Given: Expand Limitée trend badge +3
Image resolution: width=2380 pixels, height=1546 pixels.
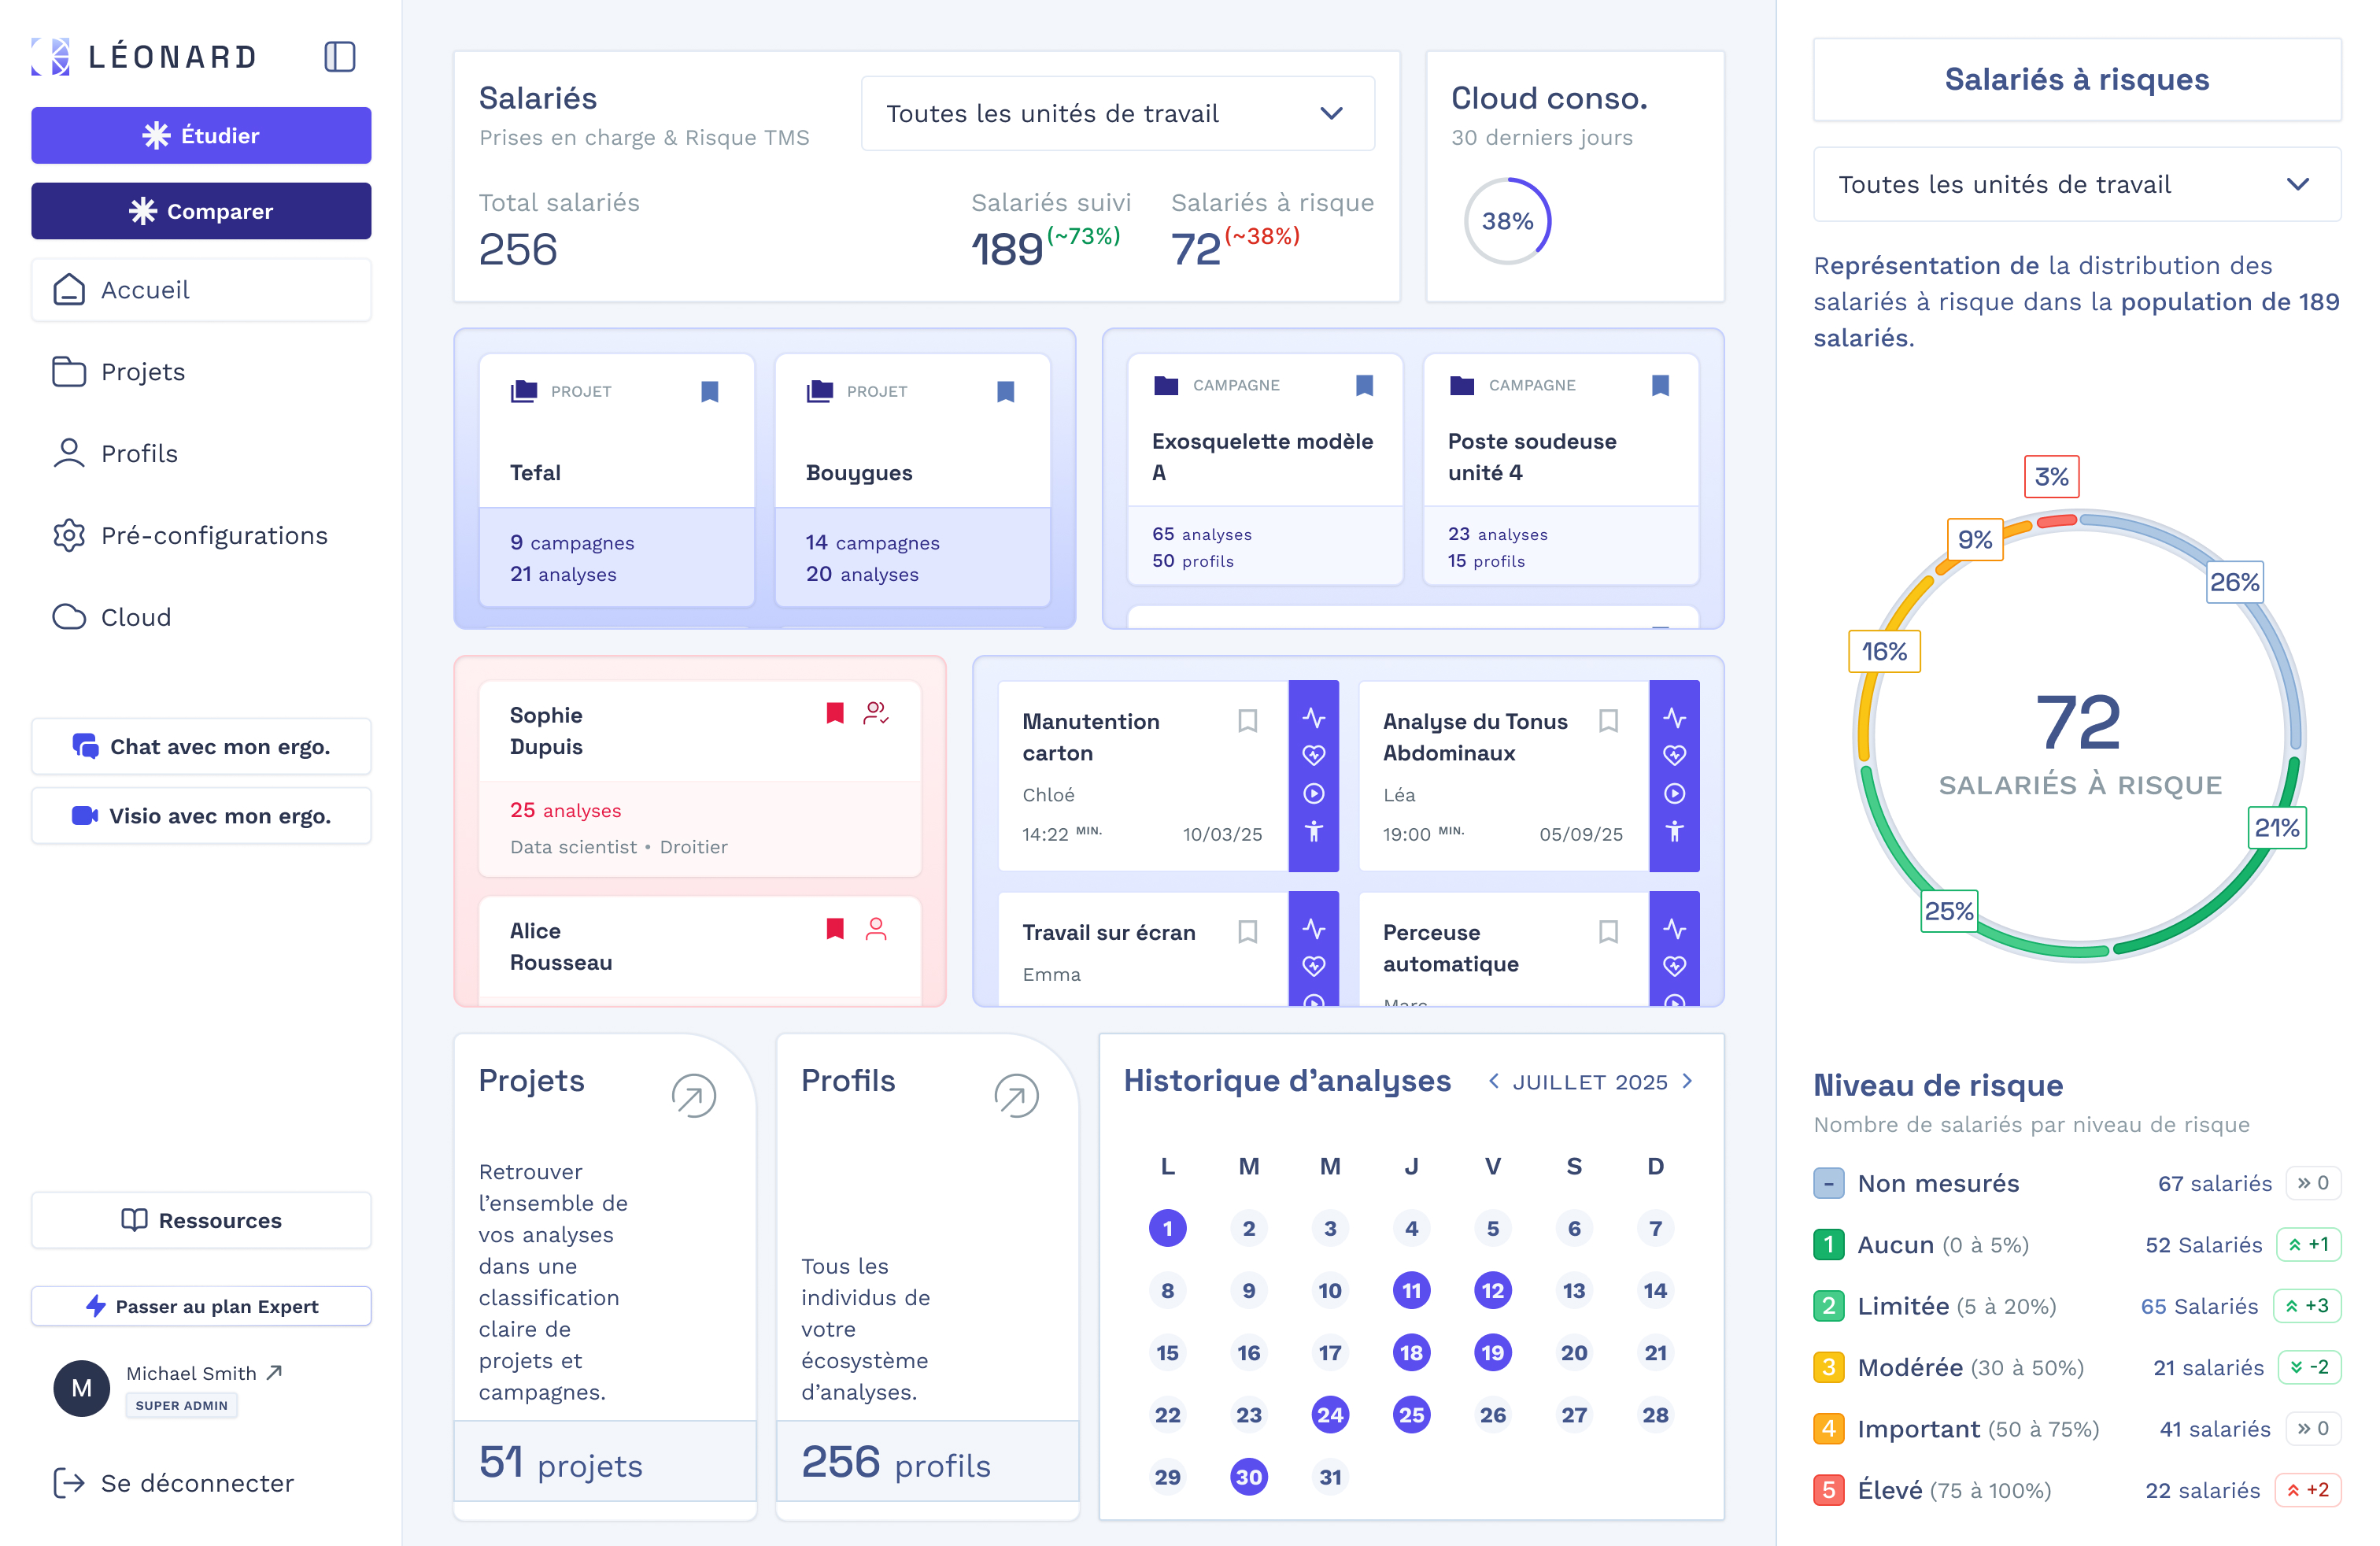Looking at the screenshot, I should tap(2307, 1306).
